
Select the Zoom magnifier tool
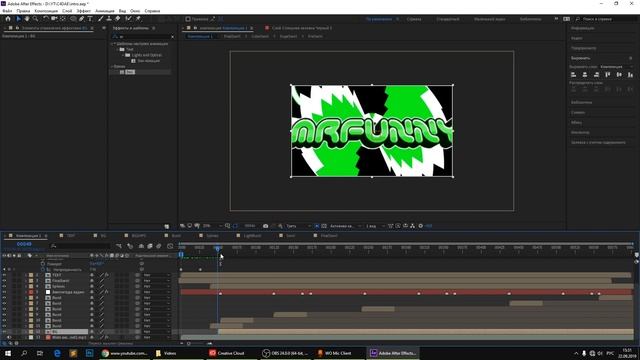coord(36,19)
